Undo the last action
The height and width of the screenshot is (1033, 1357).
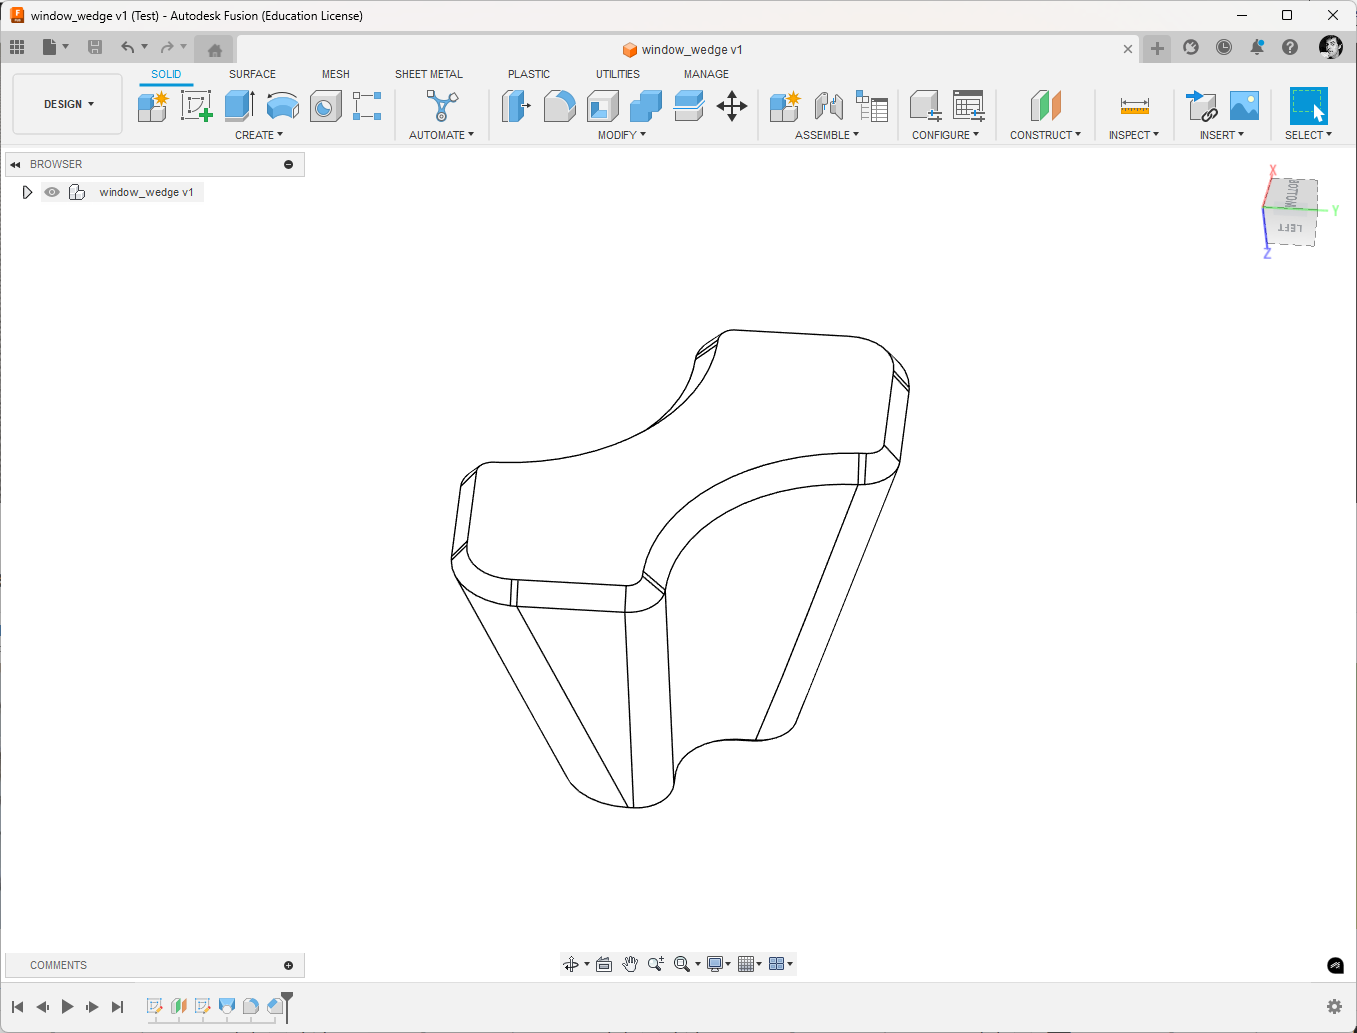[127, 47]
